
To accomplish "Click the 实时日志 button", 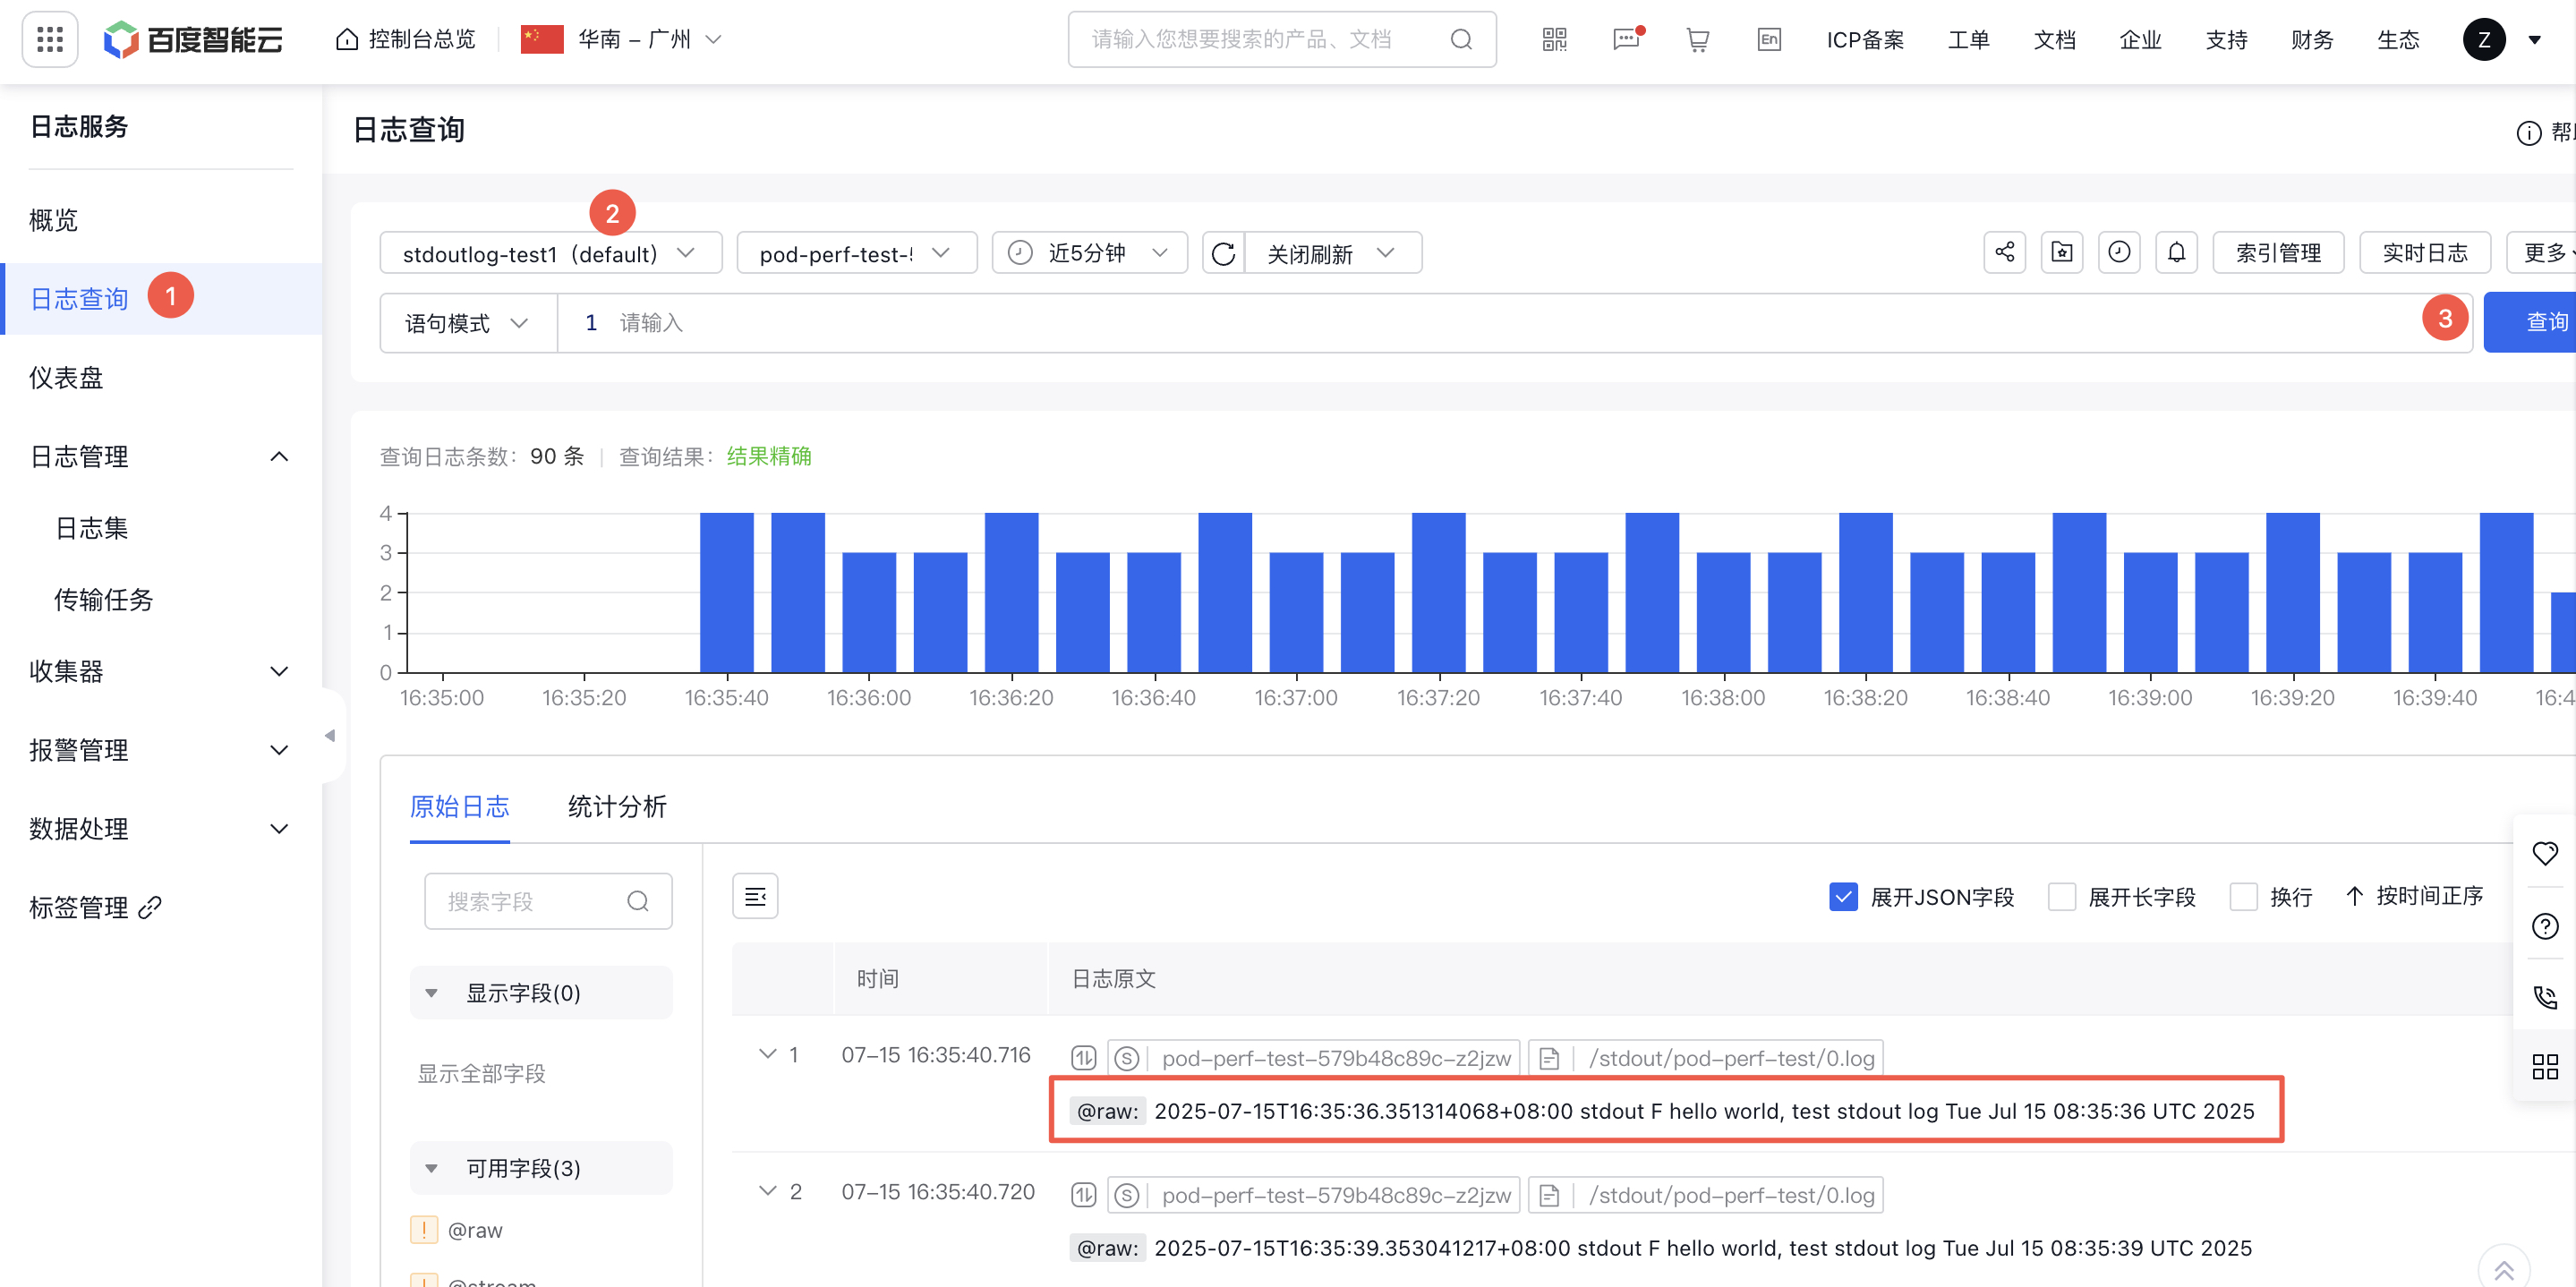I will coord(2424,253).
